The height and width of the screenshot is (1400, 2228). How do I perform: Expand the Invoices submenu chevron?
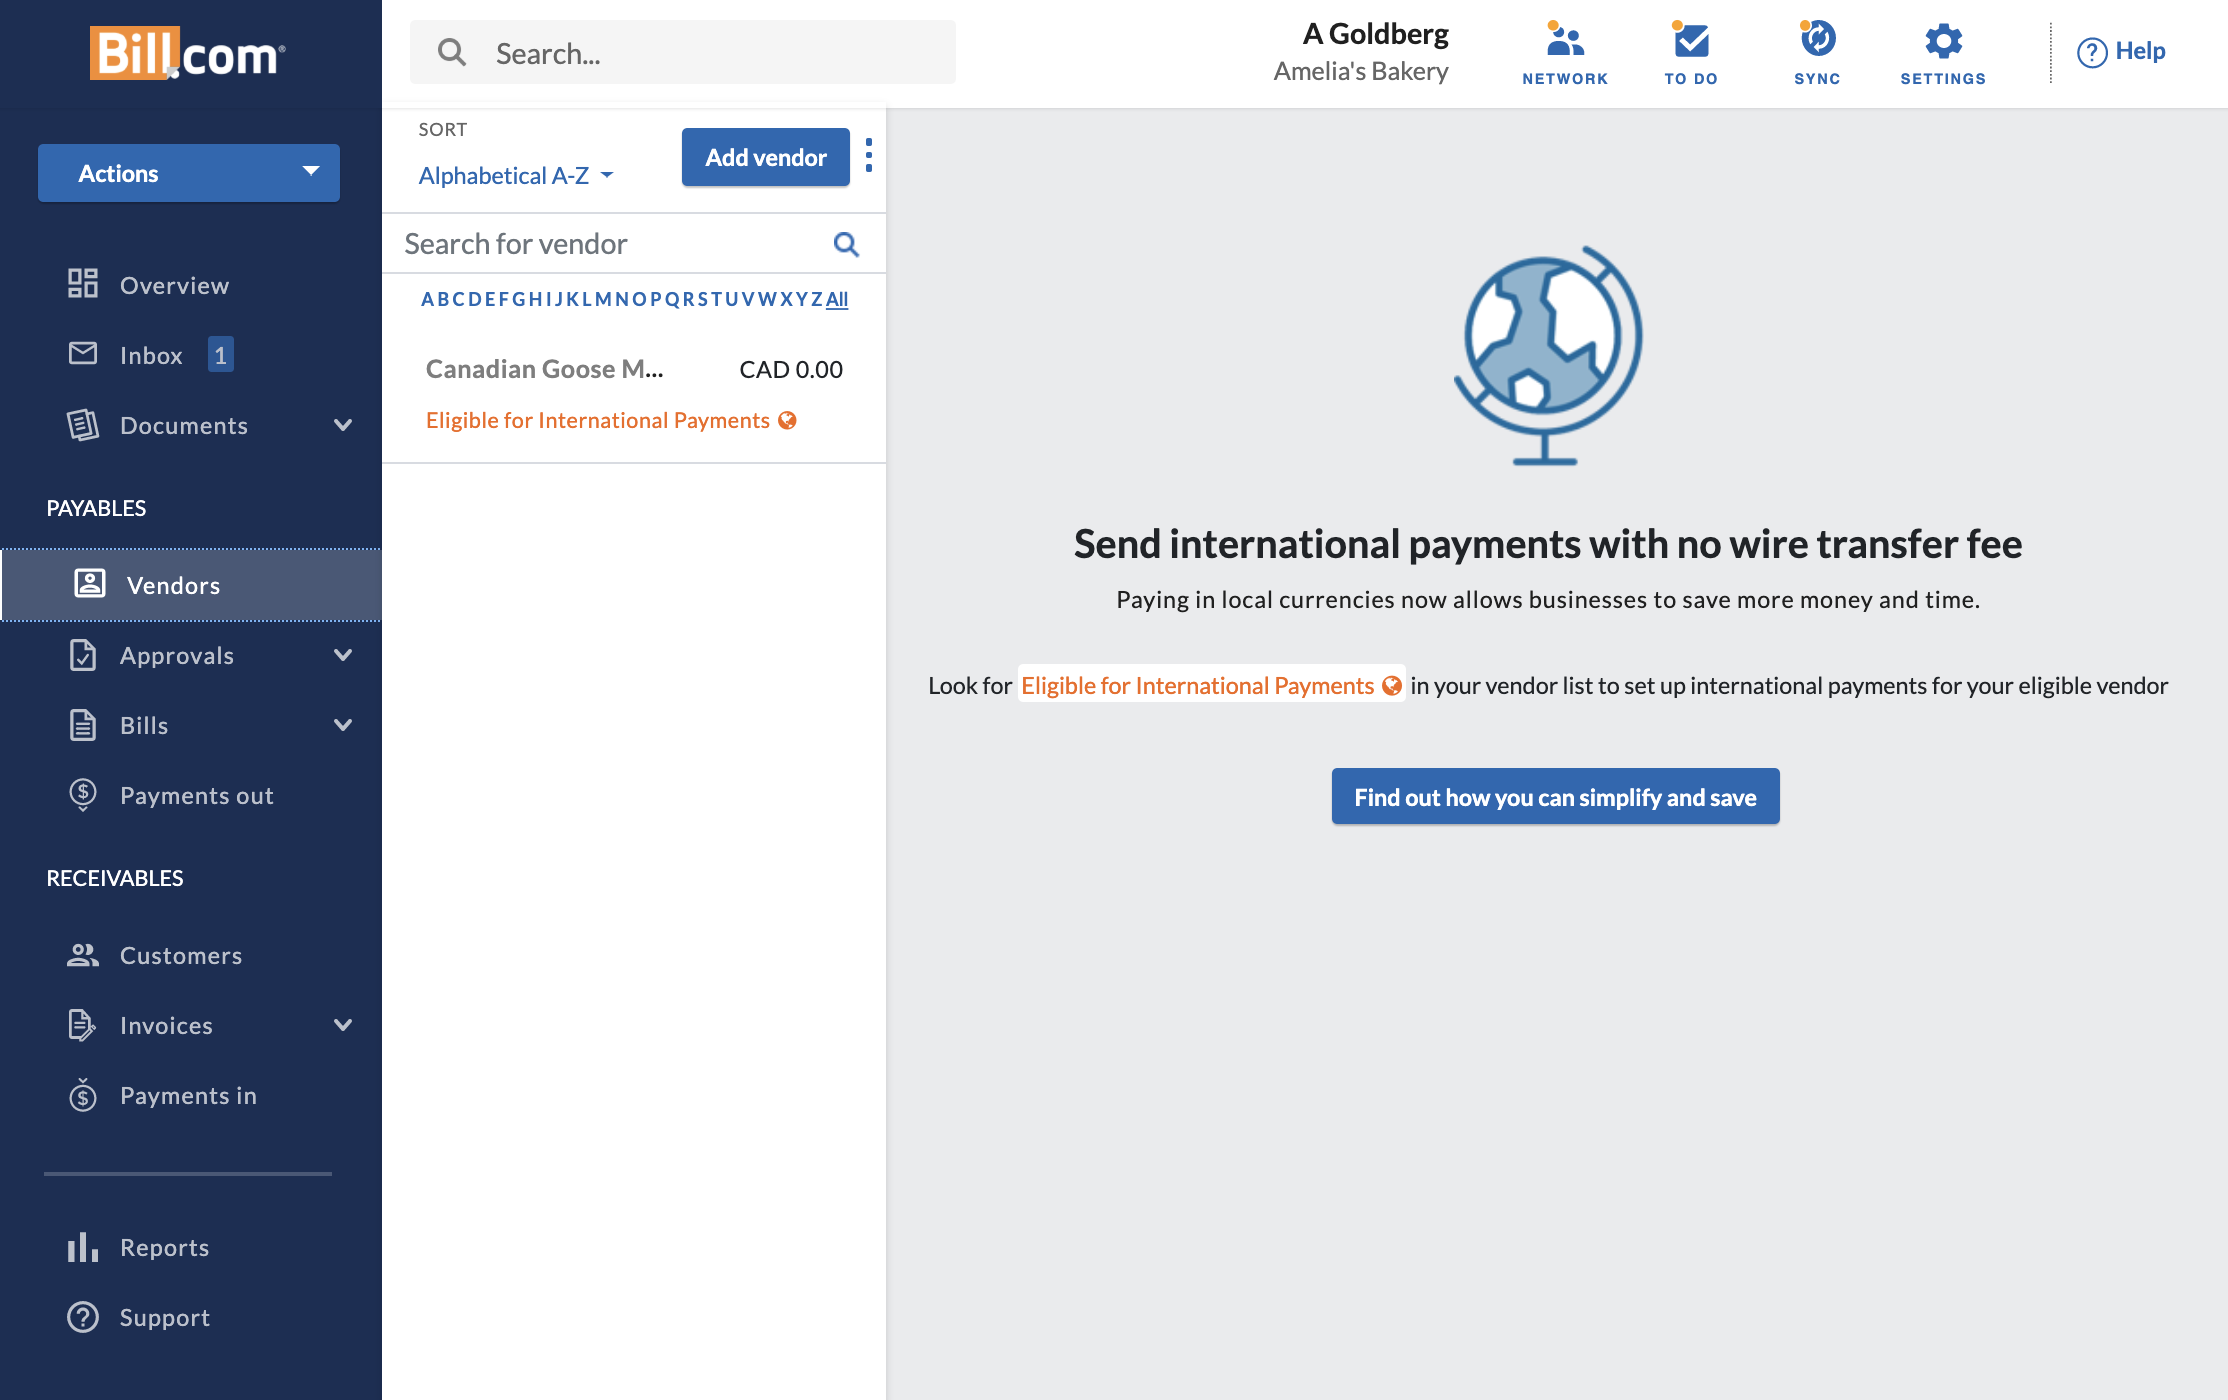tap(343, 1025)
